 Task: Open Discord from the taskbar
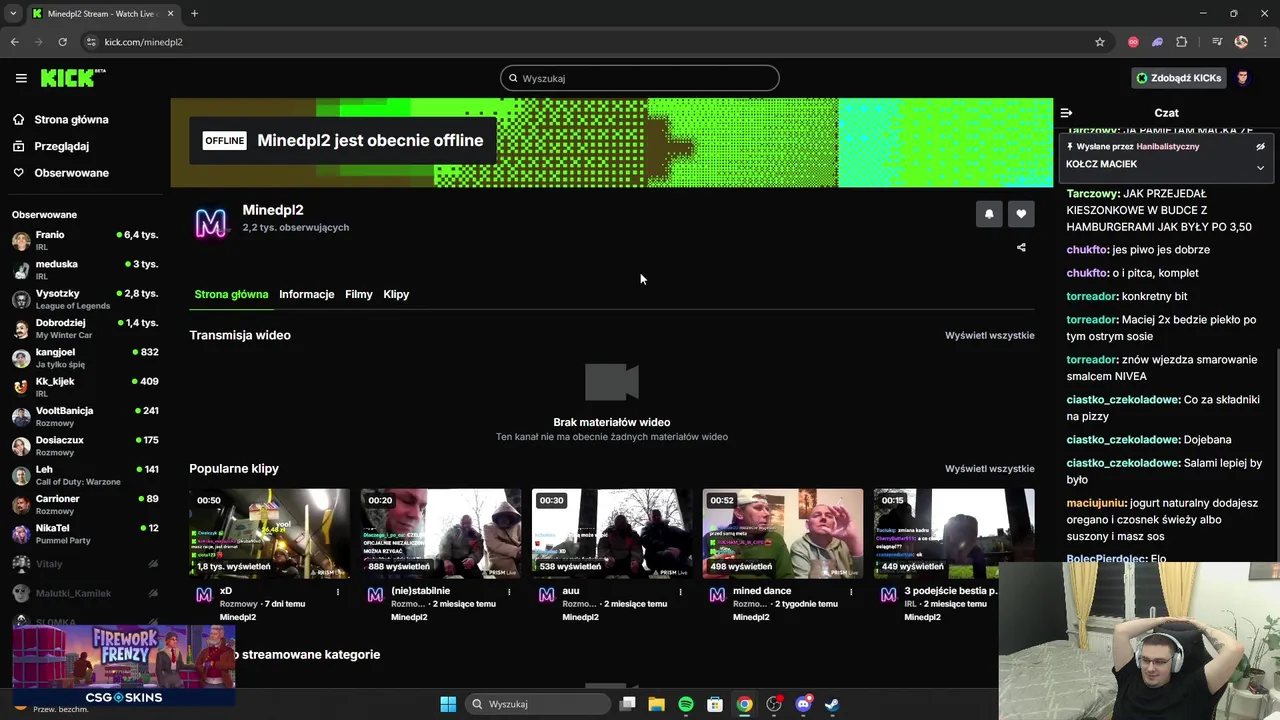point(803,704)
